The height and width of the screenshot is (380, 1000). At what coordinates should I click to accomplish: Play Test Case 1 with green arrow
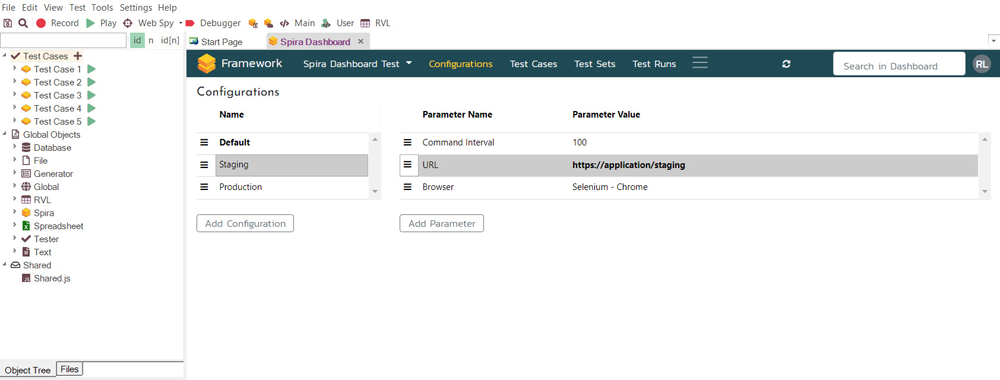(91, 69)
